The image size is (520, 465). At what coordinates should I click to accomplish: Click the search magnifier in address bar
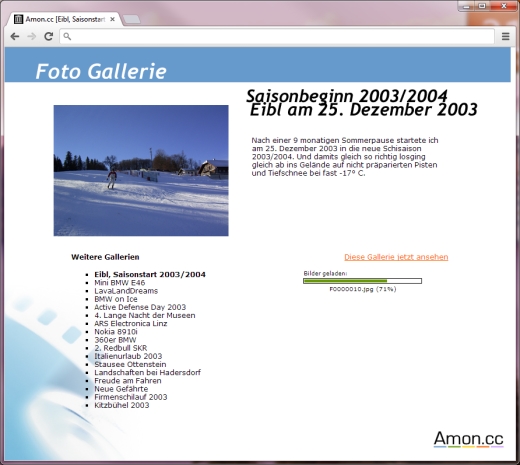click(x=67, y=36)
